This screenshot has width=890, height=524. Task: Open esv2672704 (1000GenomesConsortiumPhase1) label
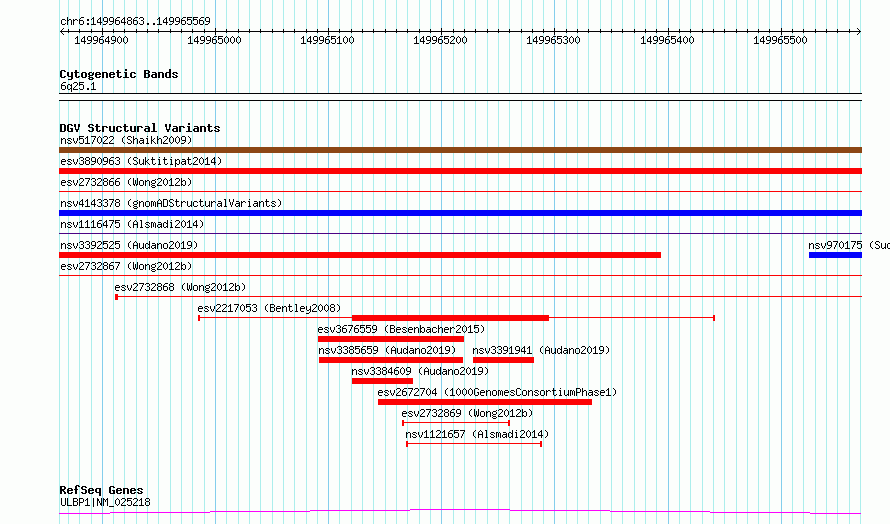(x=497, y=392)
